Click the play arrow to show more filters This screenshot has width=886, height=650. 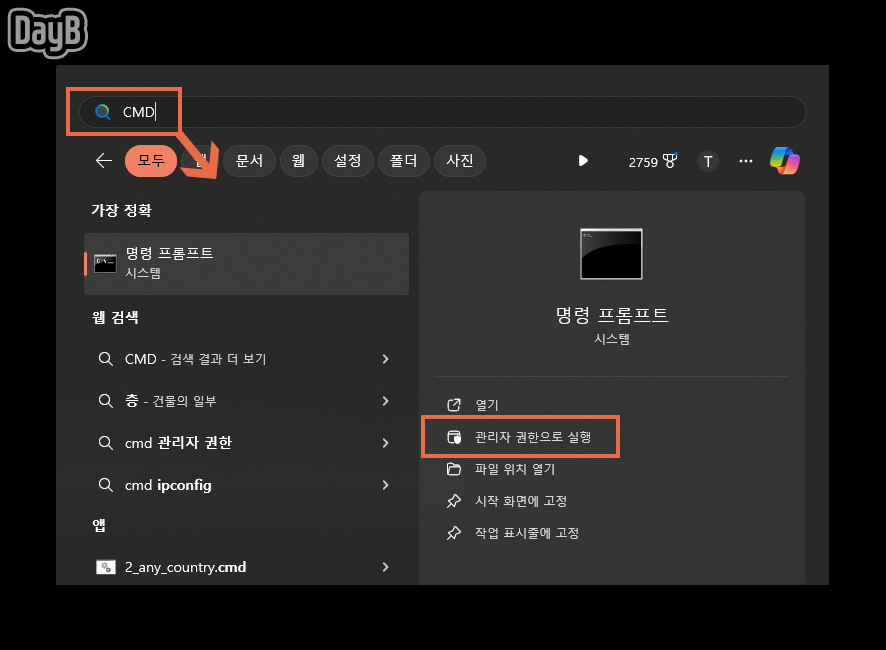[x=583, y=161]
